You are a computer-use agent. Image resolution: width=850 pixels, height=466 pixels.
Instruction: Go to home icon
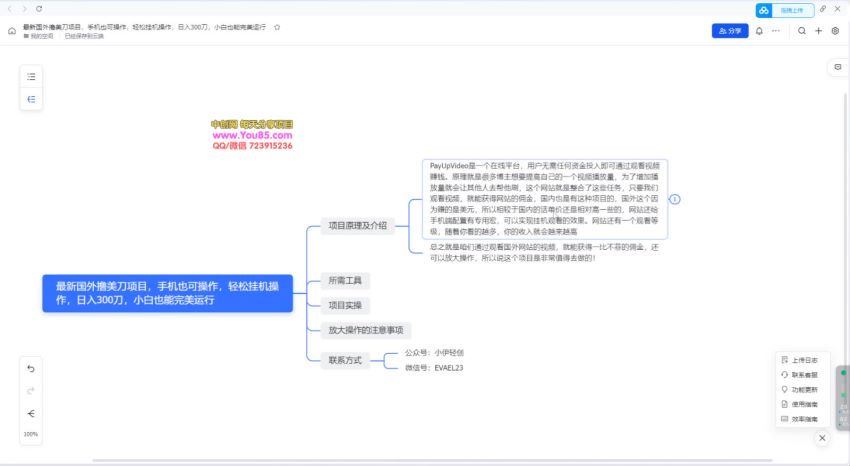point(12,31)
